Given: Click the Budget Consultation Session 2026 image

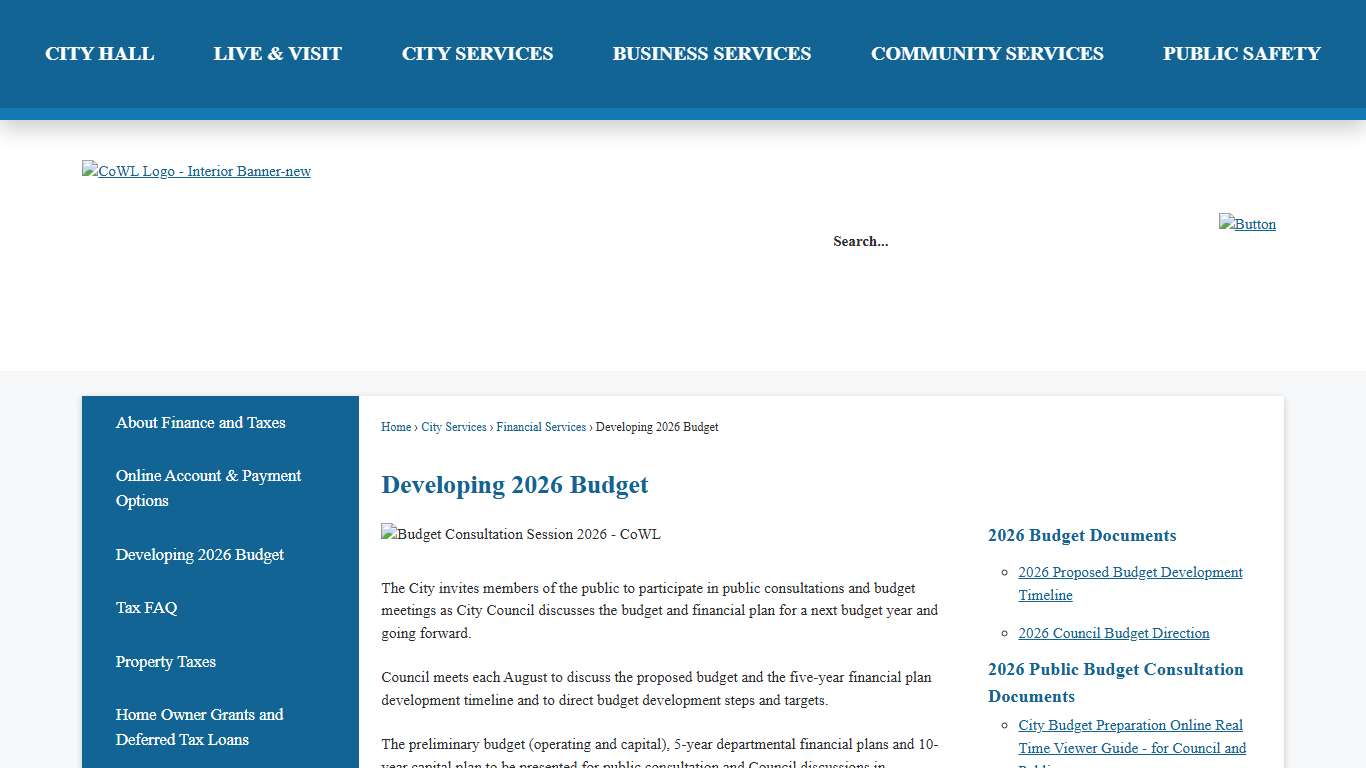Looking at the screenshot, I should click(x=520, y=534).
